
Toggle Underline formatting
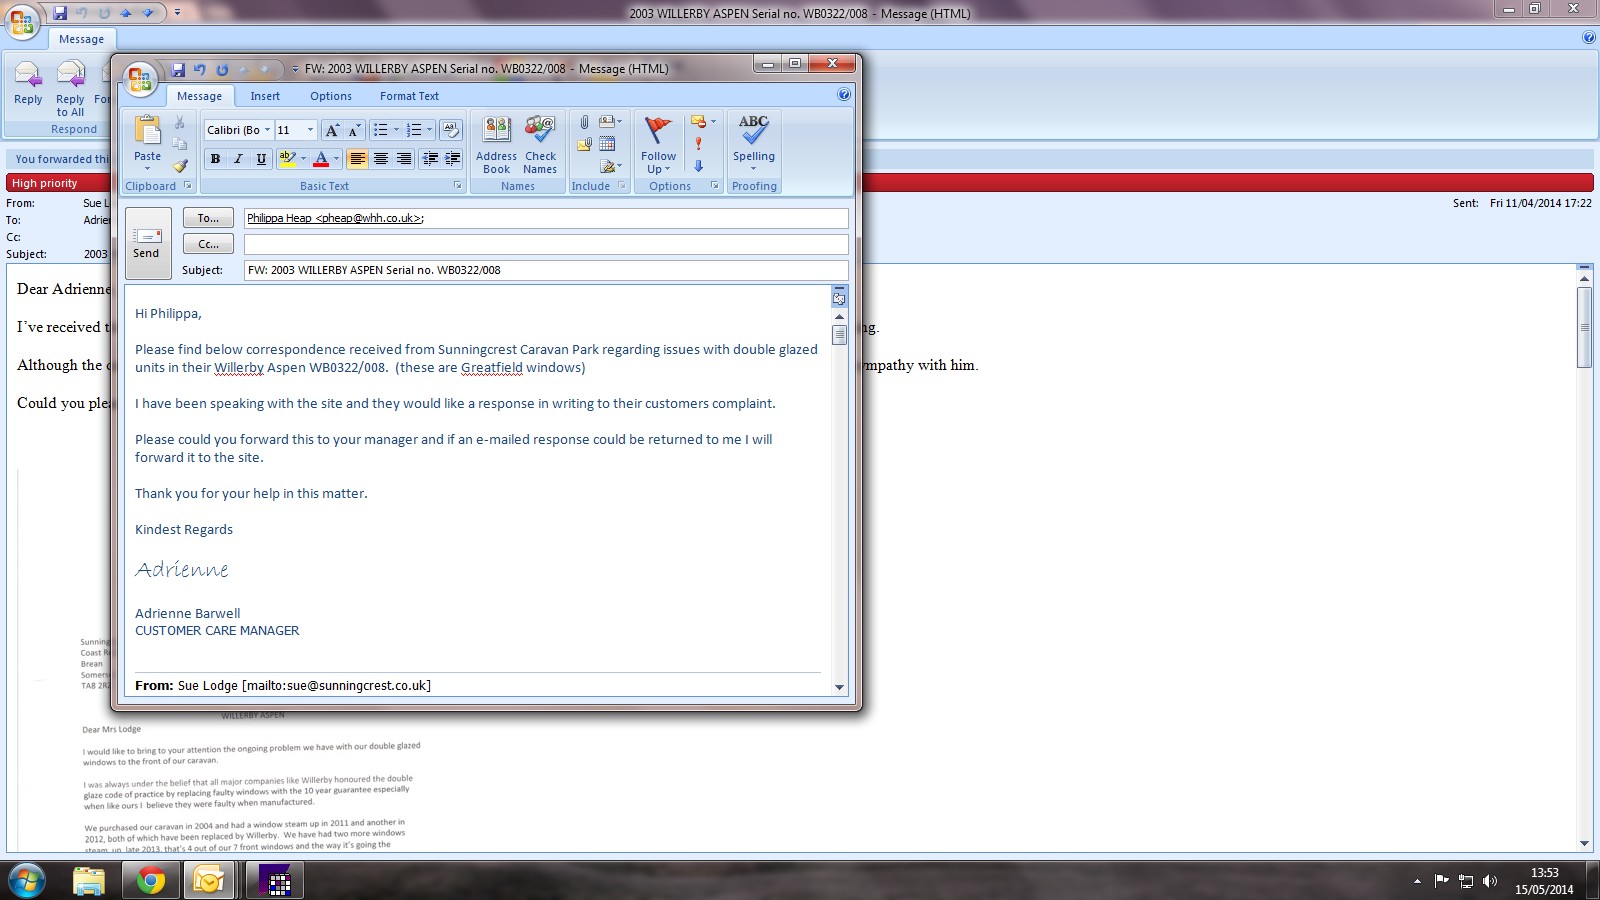pyautogui.click(x=261, y=159)
